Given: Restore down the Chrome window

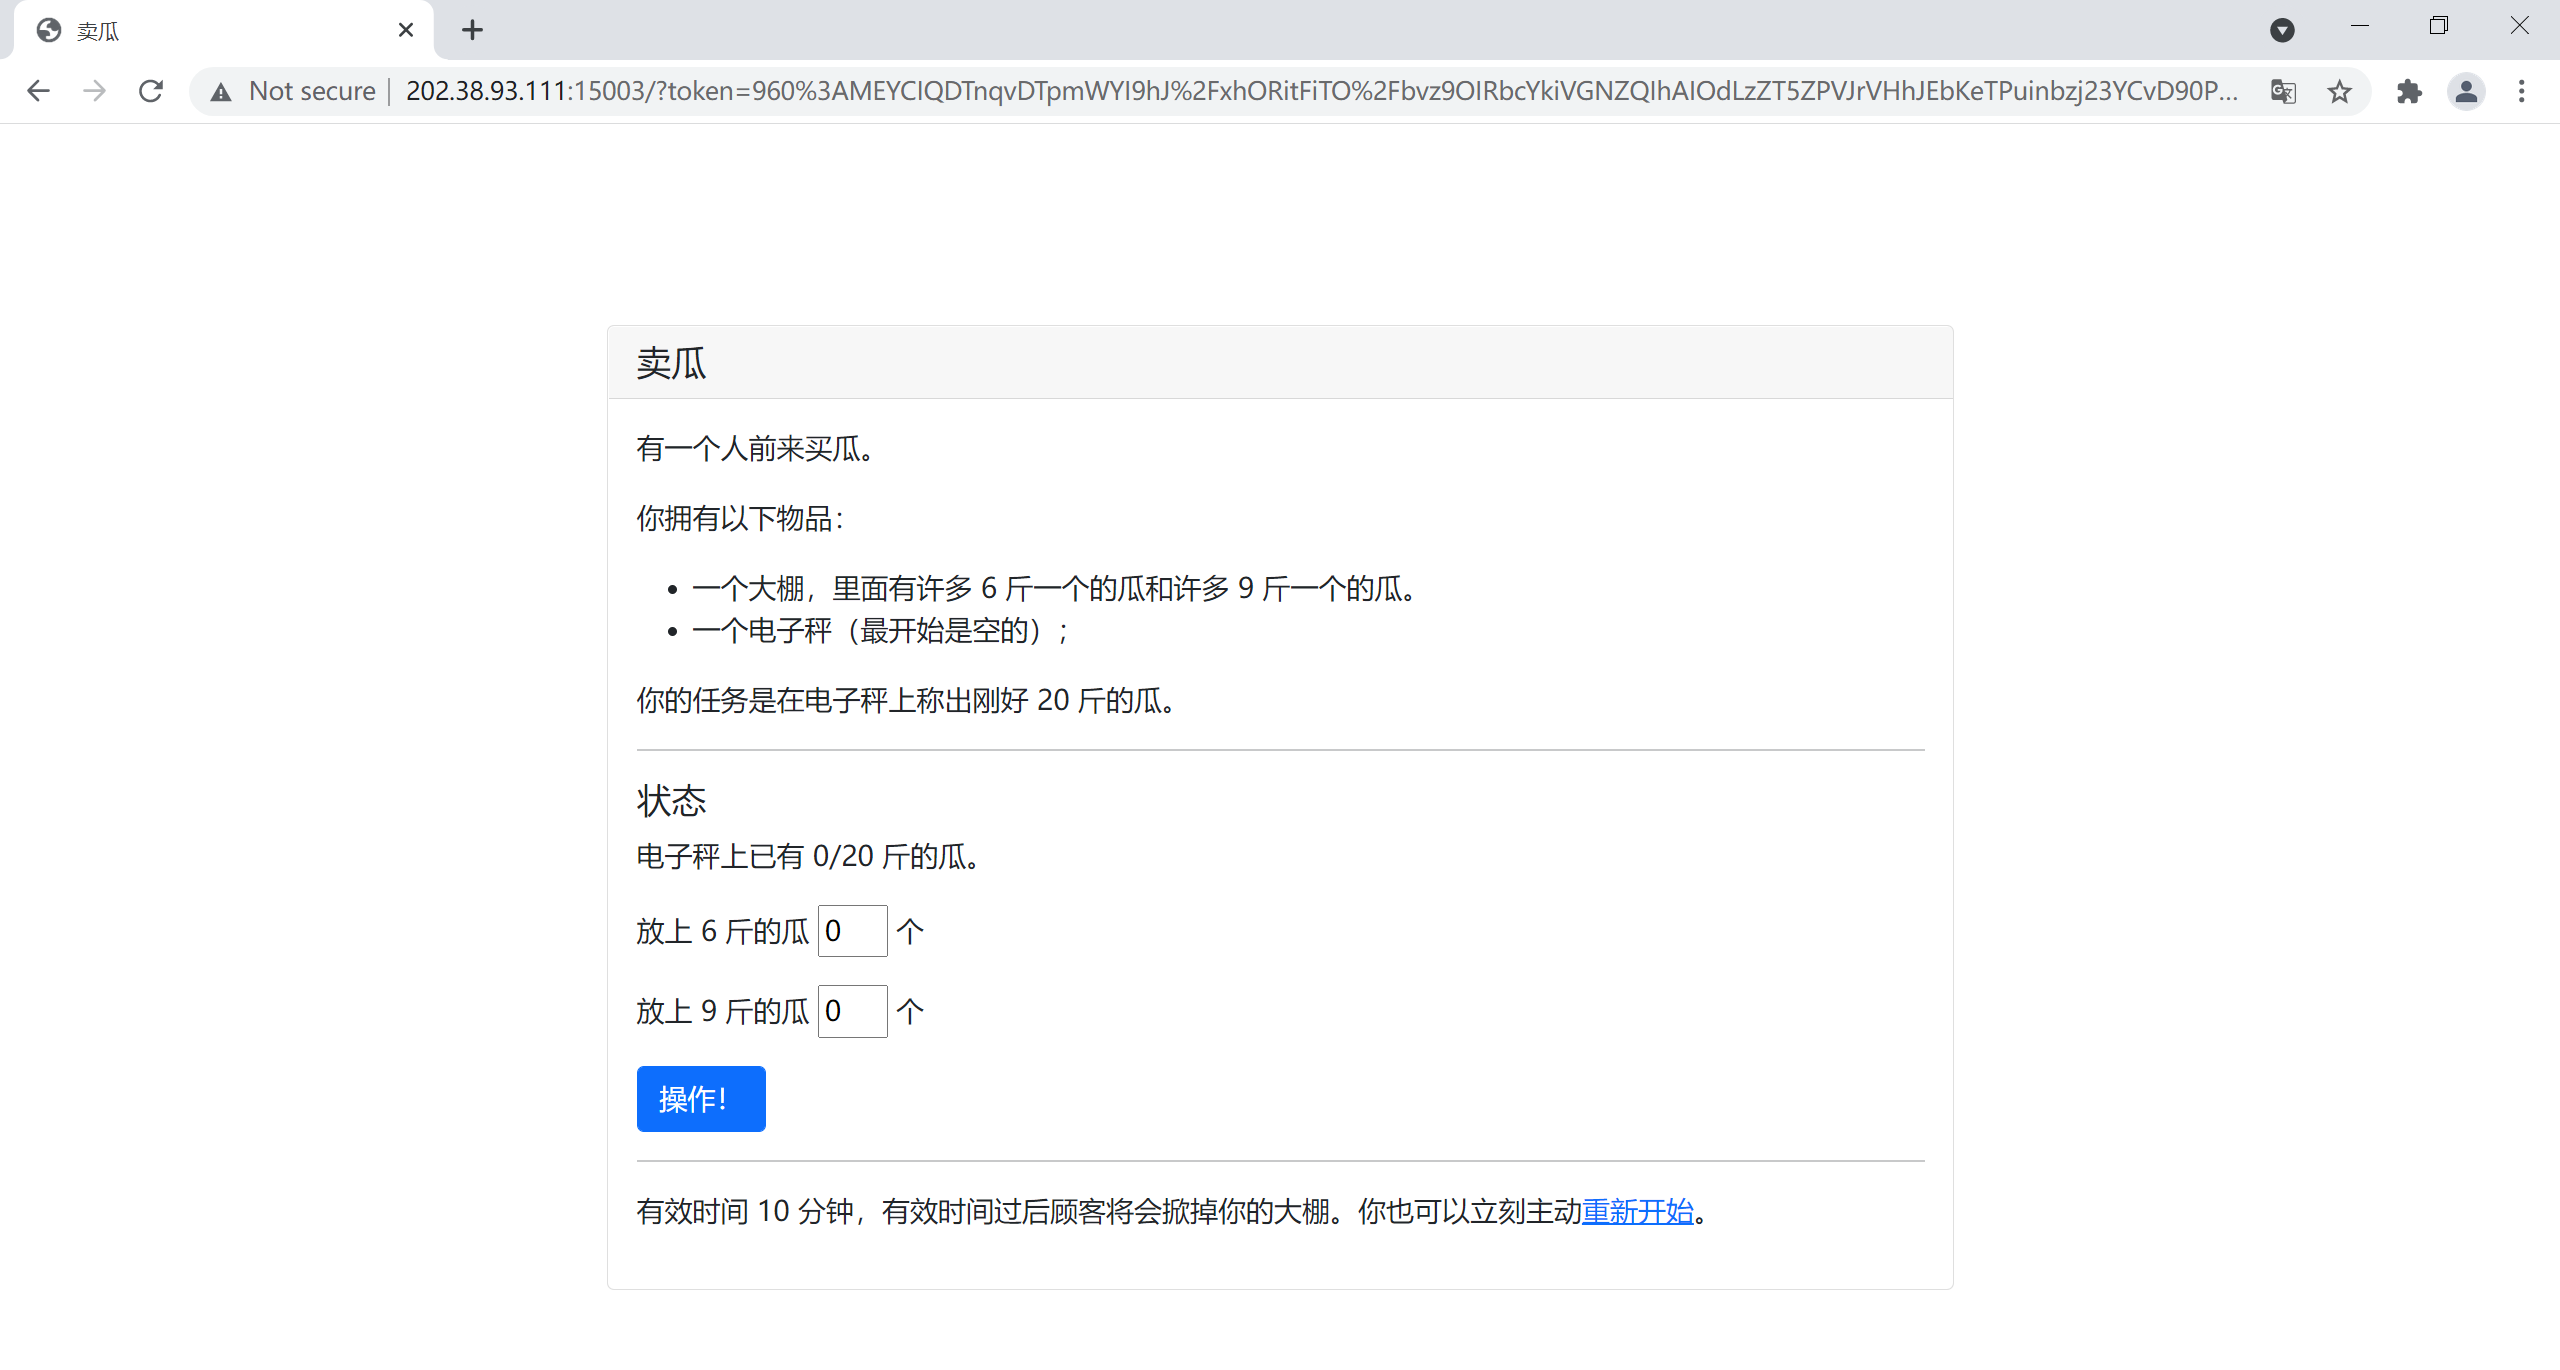Looking at the screenshot, I should tap(2438, 26).
